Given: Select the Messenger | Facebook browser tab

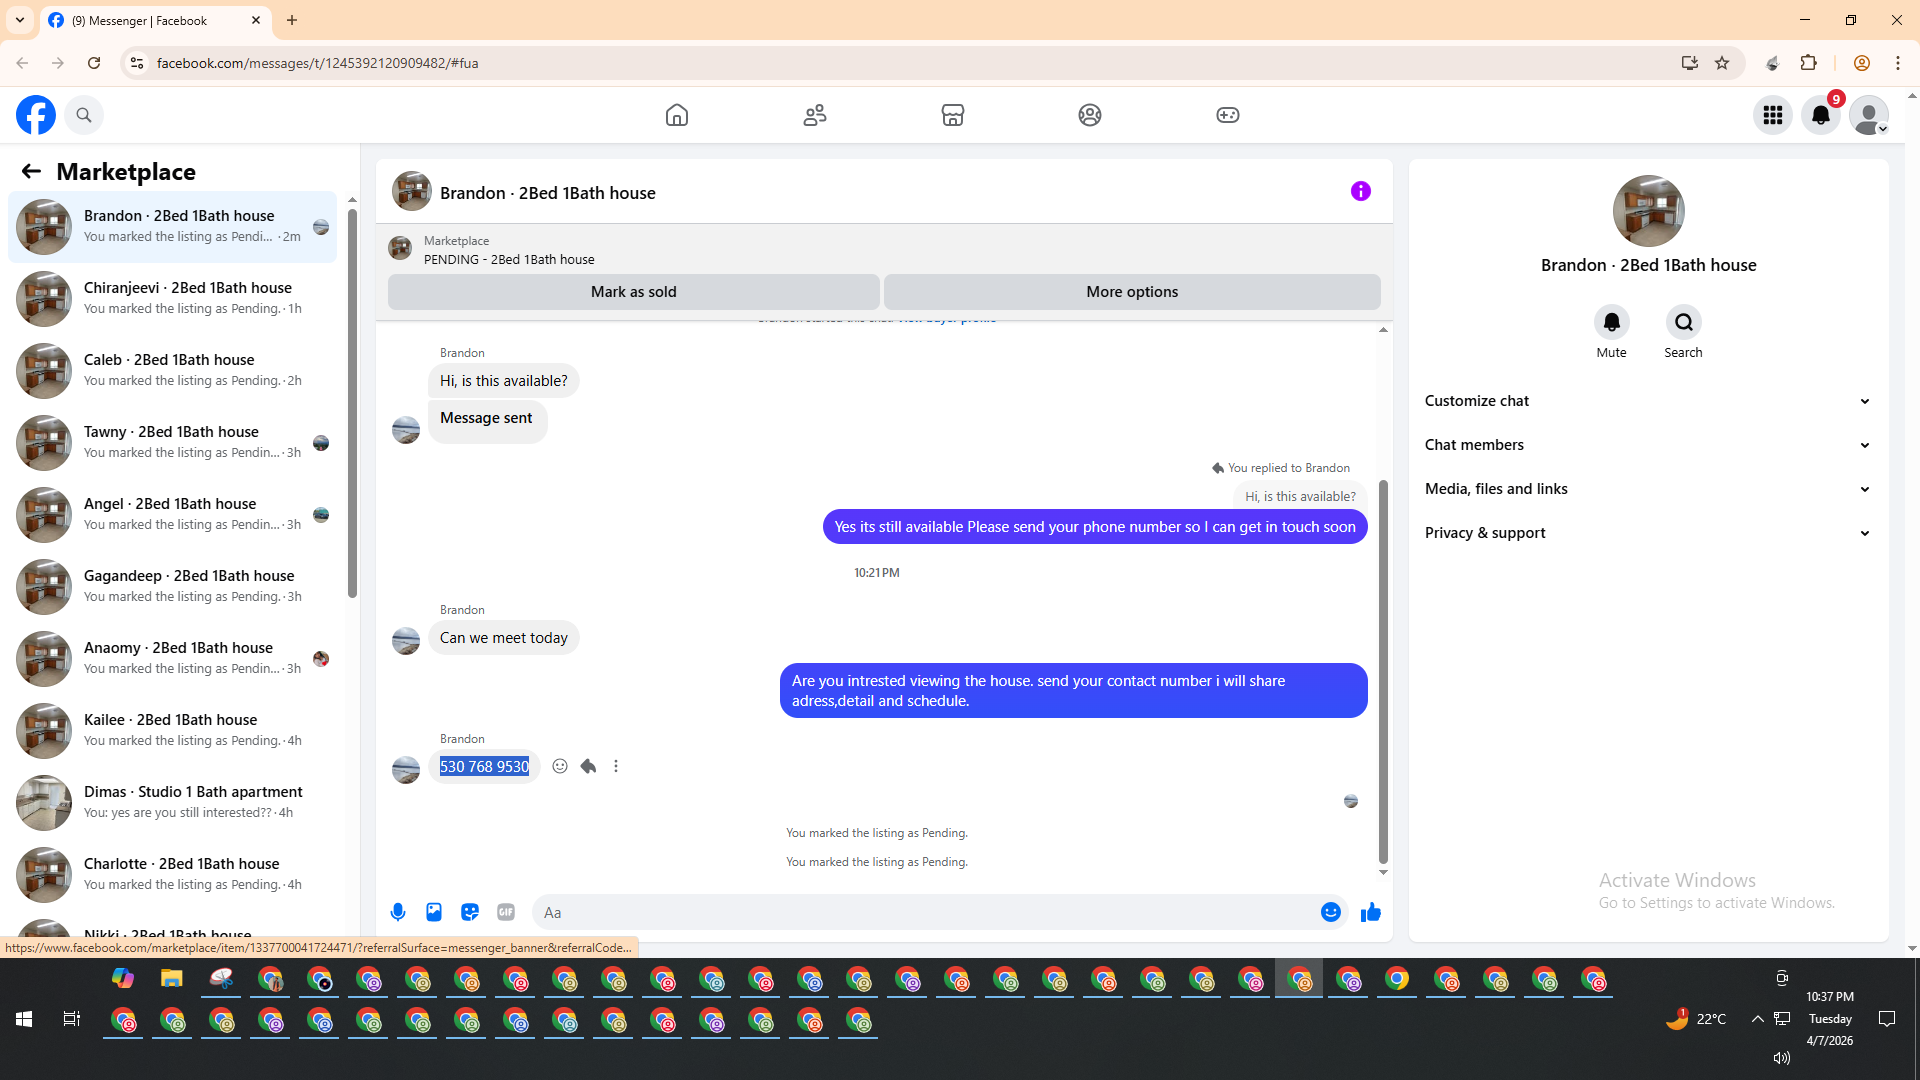Looking at the screenshot, I should [x=155, y=20].
